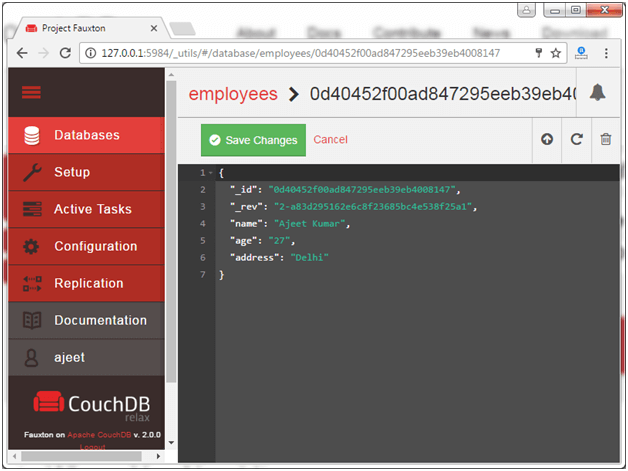Open the ajeet user account page

coord(86,357)
